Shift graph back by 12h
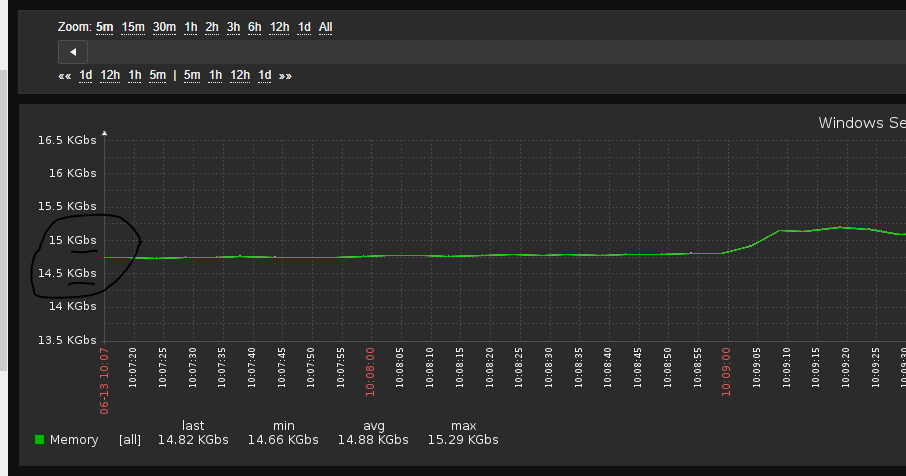 [x=110, y=75]
